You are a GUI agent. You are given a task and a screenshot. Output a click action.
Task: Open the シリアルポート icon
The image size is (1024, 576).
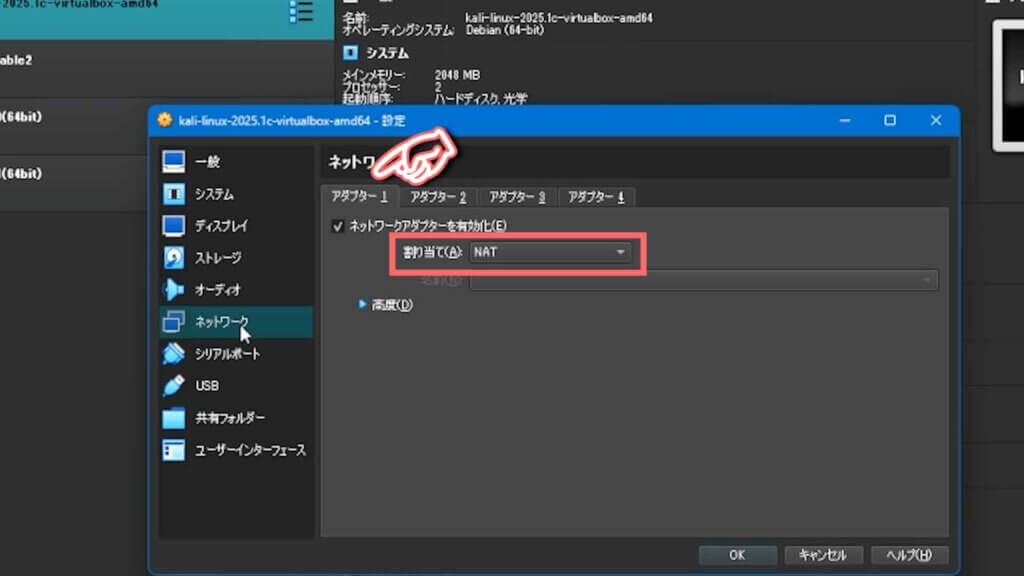(x=173, y=353)
